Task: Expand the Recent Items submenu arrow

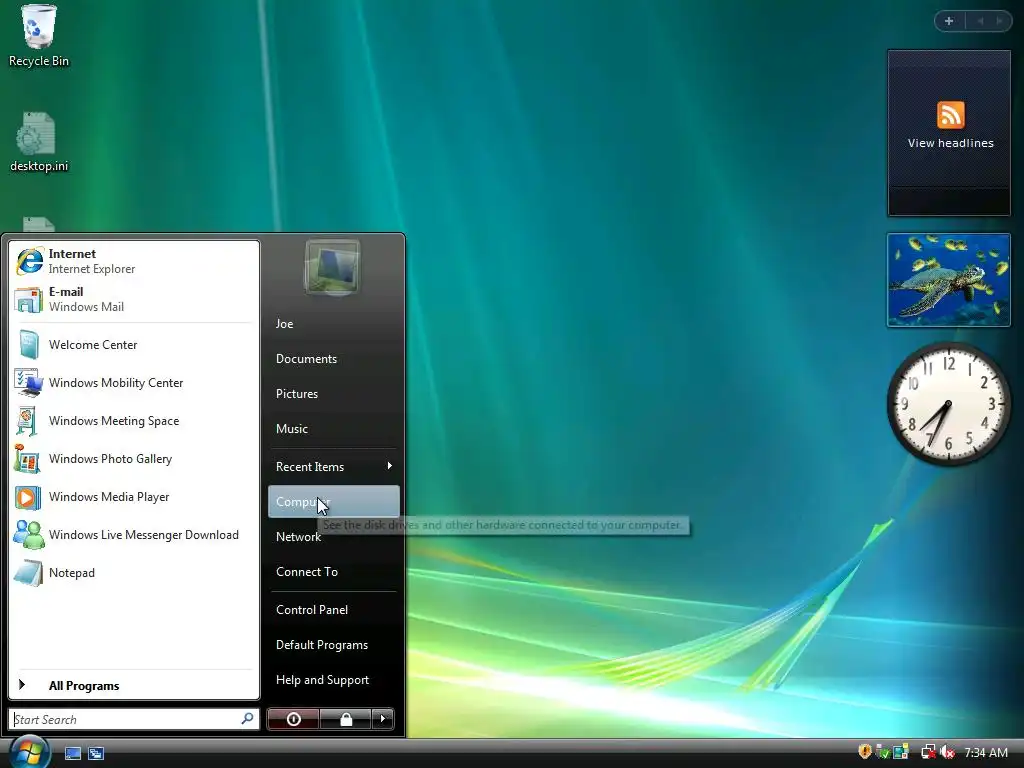Action: click(389, 466)
